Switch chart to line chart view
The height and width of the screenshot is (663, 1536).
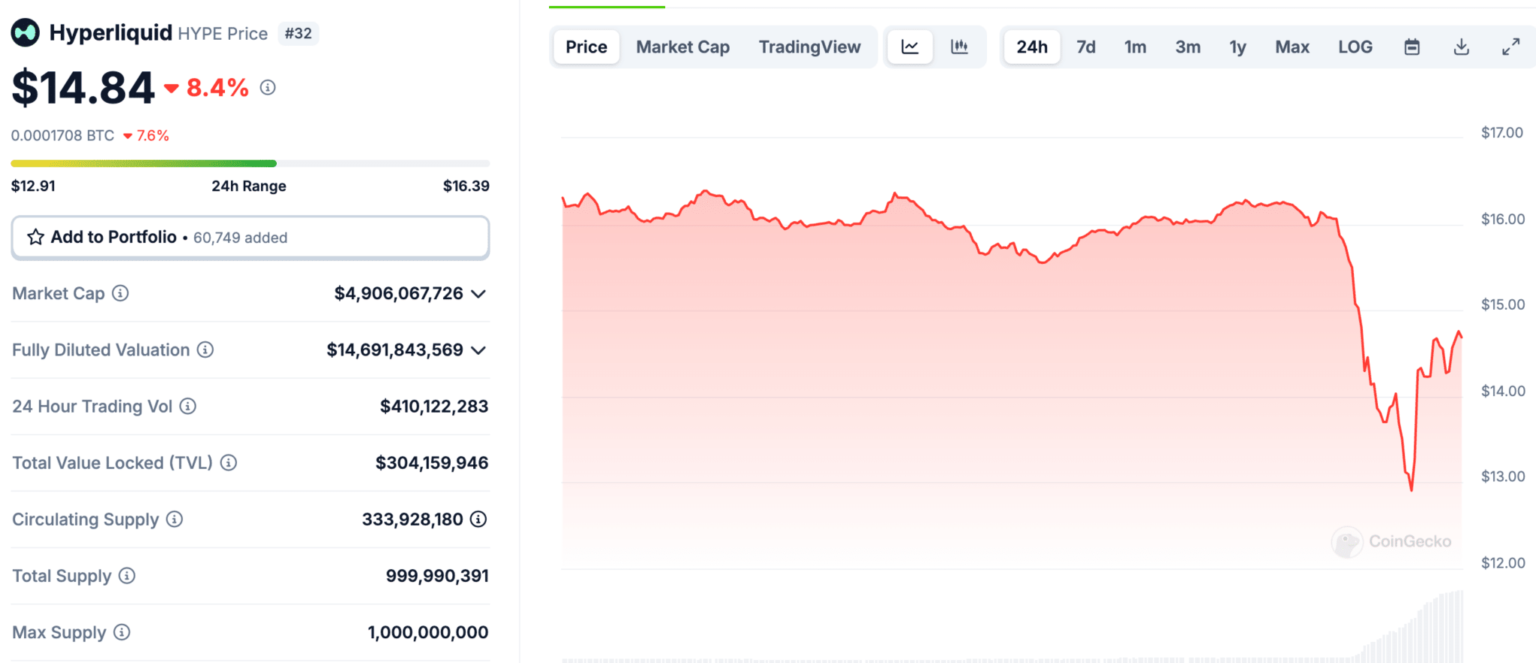909,46
